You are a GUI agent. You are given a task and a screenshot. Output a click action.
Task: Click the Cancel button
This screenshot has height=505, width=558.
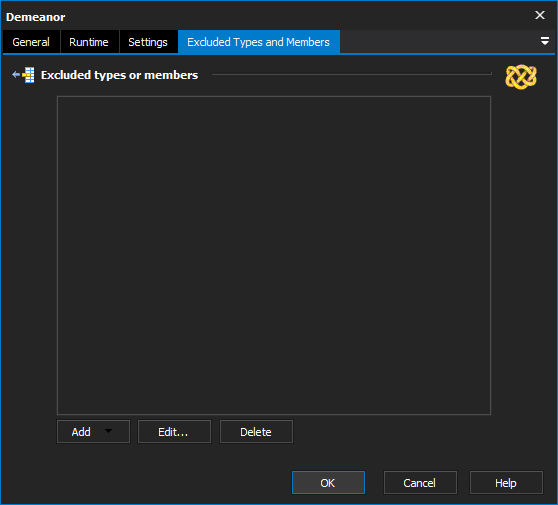click(420, 483)
